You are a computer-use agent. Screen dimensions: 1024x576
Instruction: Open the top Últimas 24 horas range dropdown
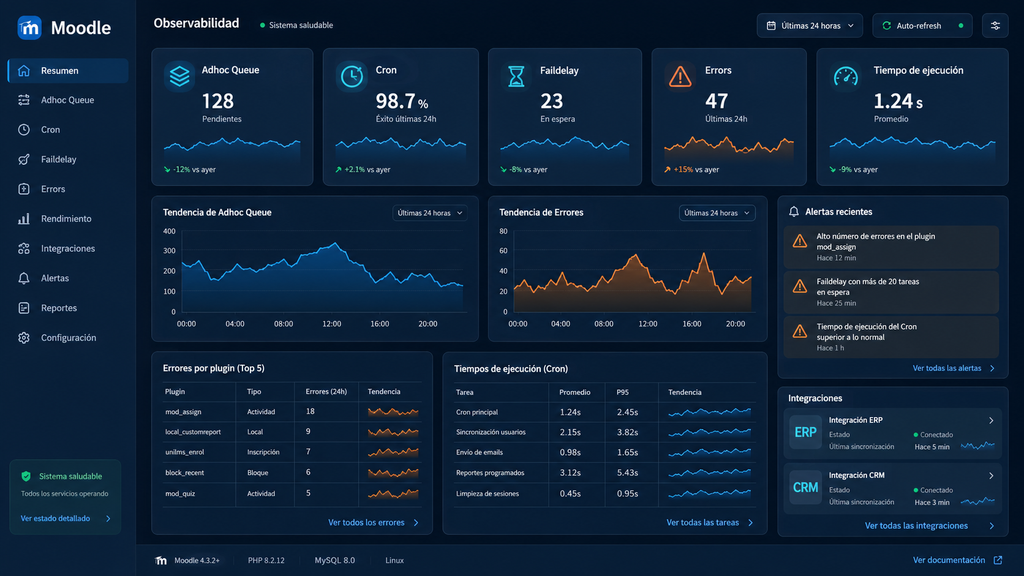pyautogui.click(x=810, y=25)
